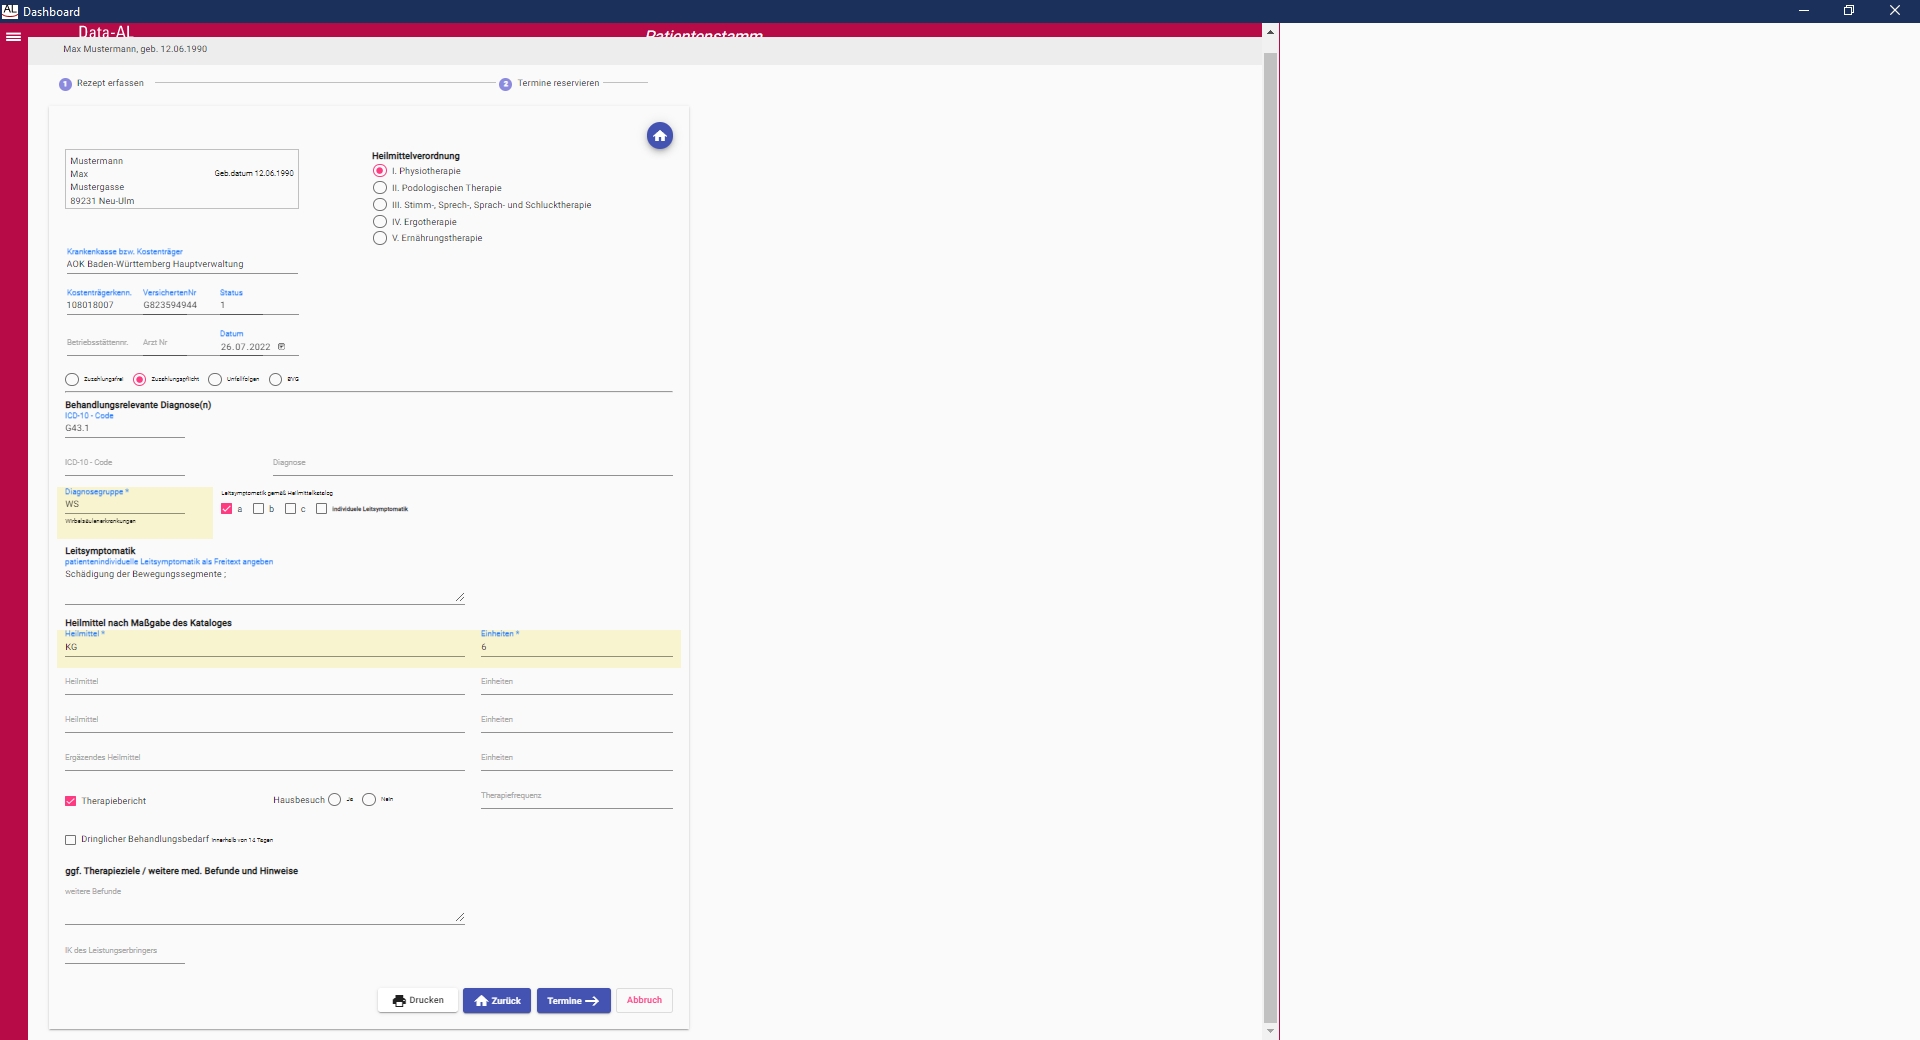This screenshot has width=1920, height=1040.
Task: Choose the Zuzahlungsfrei radio
Action: [x=72, y=380]
